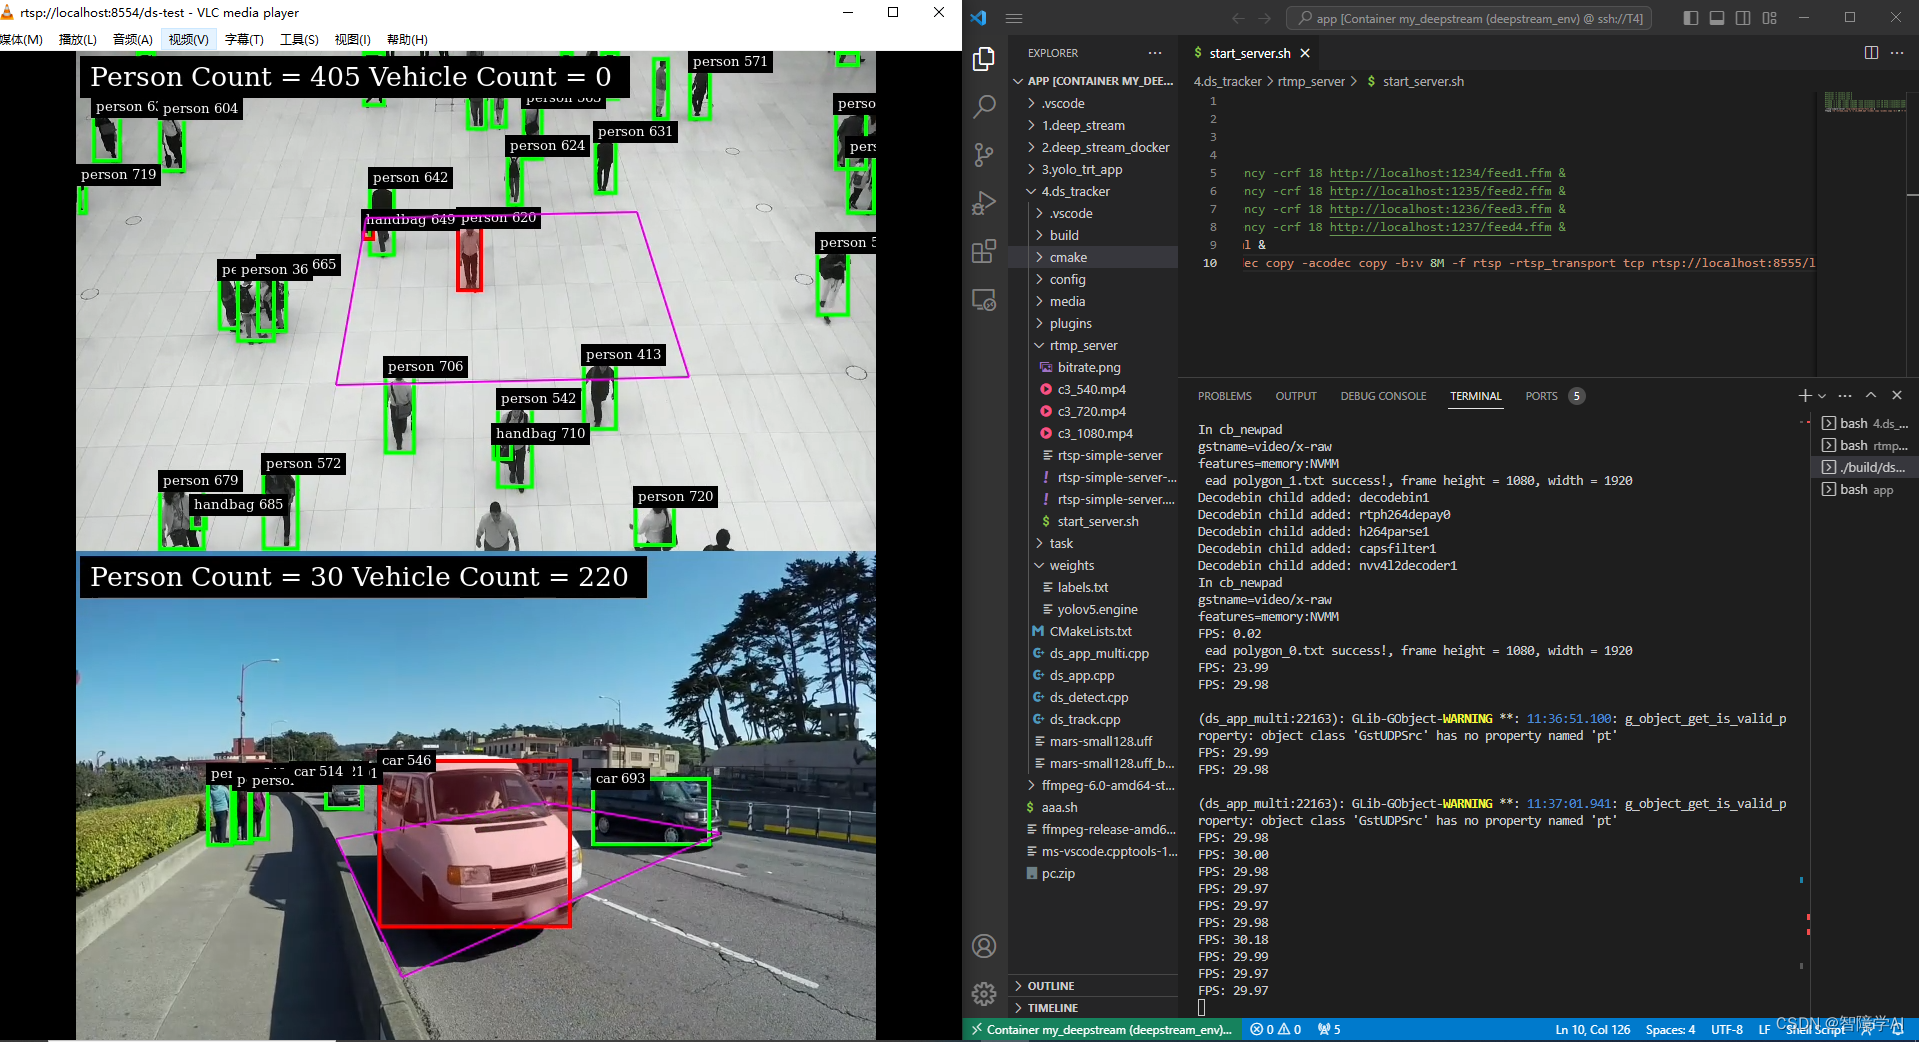Select the bash rtmp terminal instance

tap(1865, 446)
